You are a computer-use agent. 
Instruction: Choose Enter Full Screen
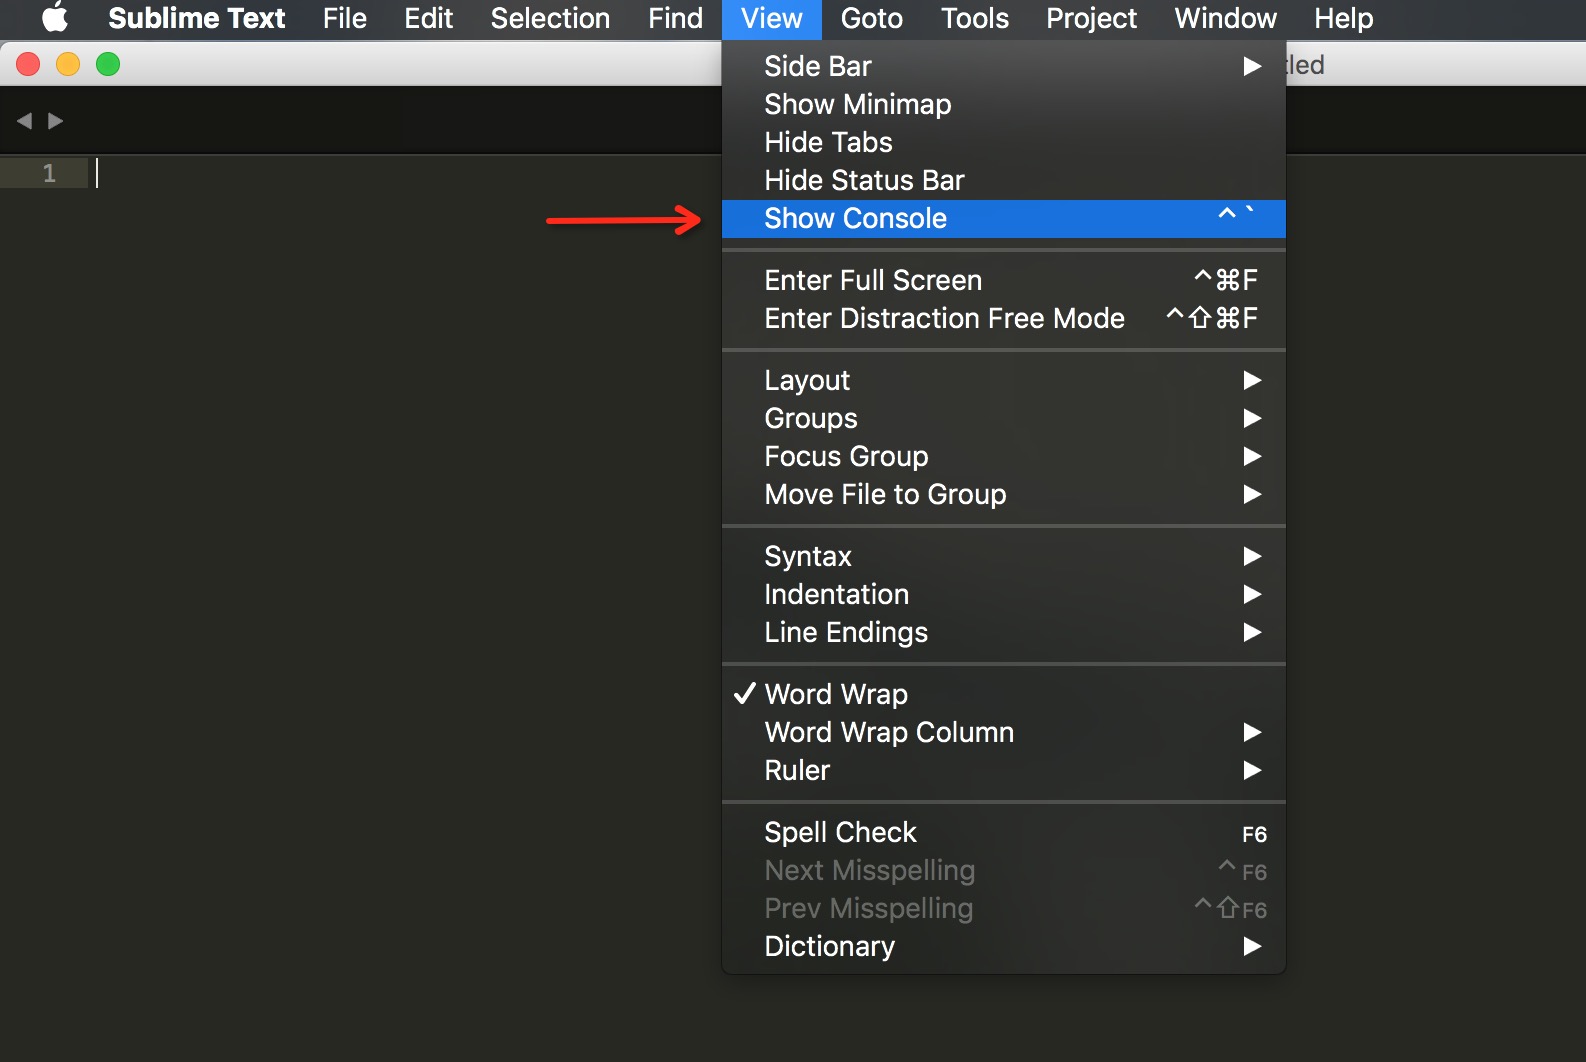click(873, 280)
